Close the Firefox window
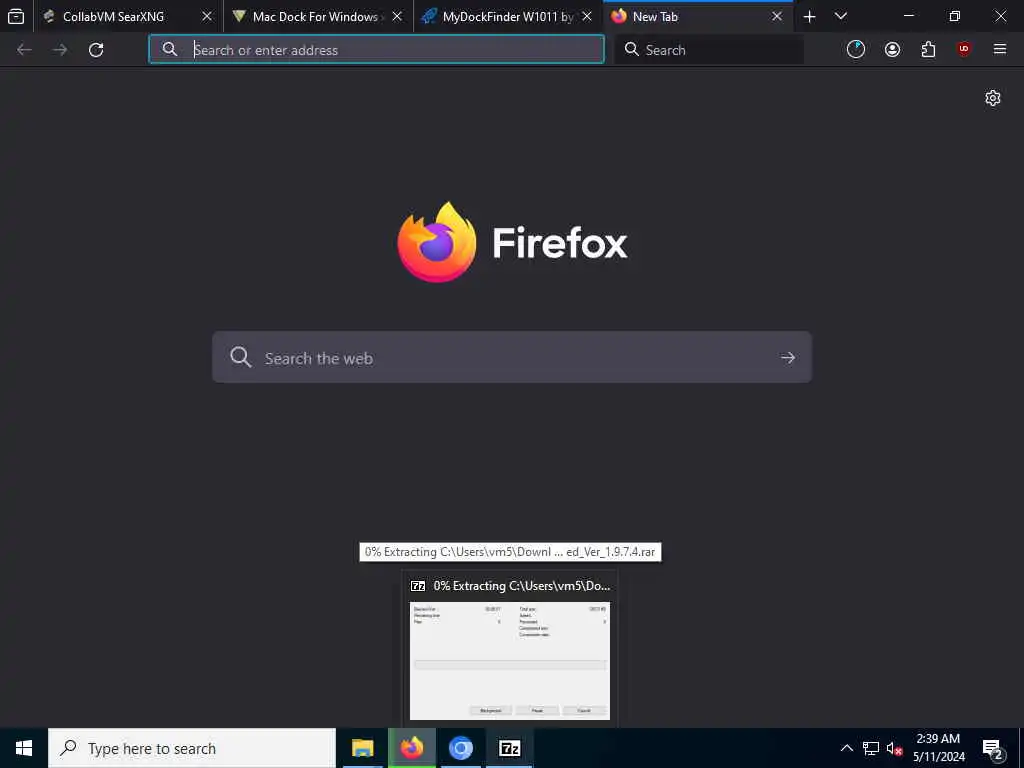The width and height of the screenshot is (1024, 768). (x=1000, y=16)
